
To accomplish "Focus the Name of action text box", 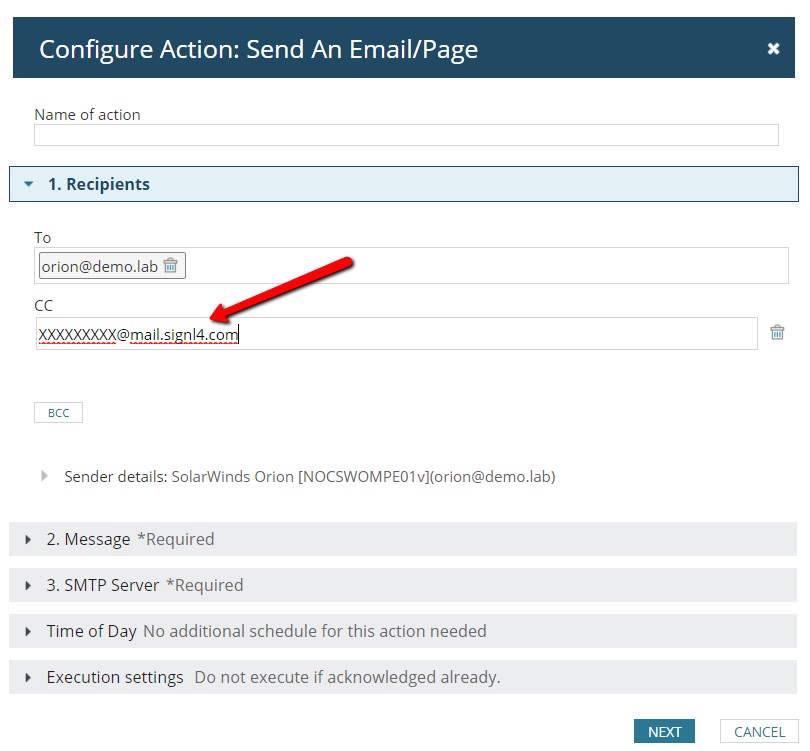I will [x=406, y=135].
